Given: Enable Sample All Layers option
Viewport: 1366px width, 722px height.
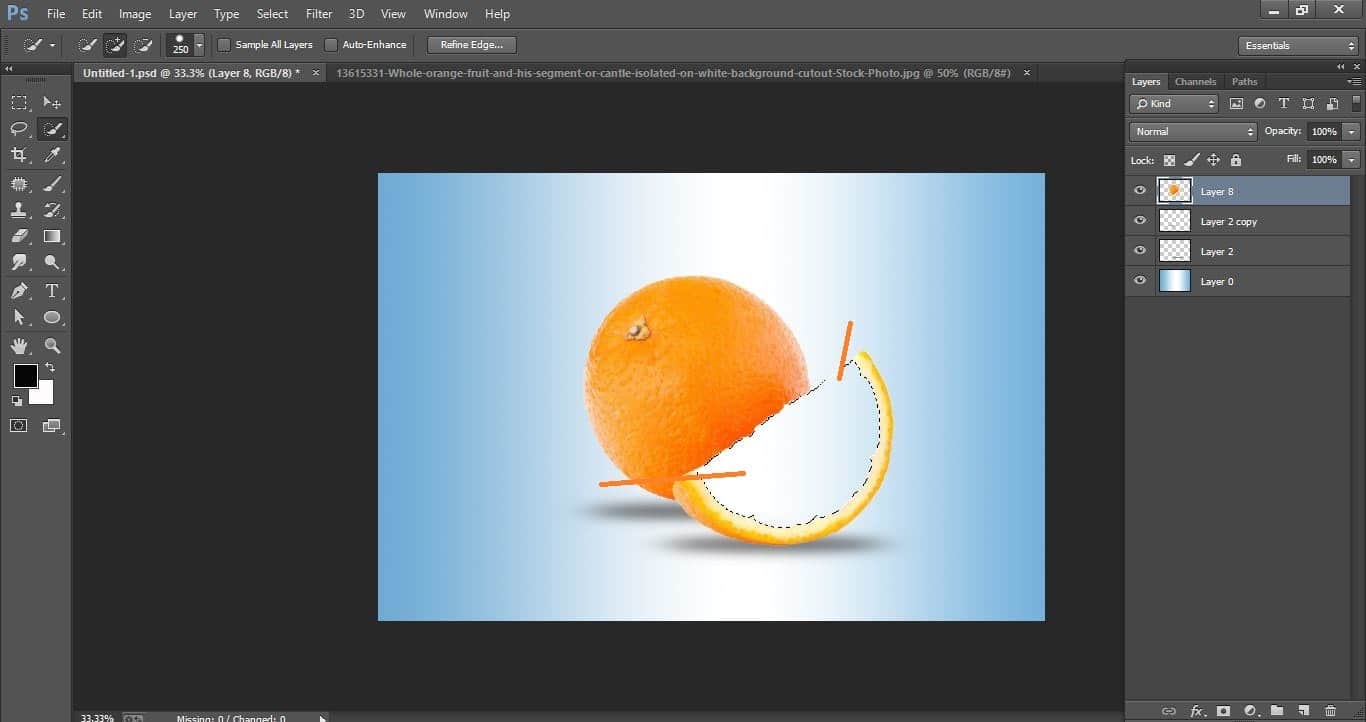Looking at the screenshot, I should click(224, 44).
